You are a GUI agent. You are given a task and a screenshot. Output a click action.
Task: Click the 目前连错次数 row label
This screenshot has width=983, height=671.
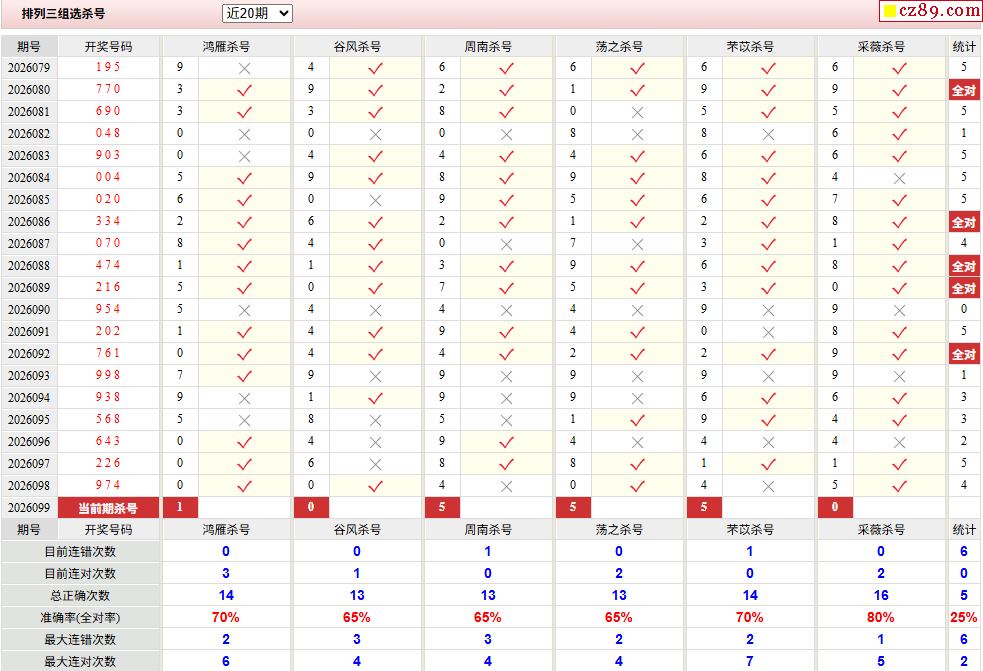coord(80,552)
